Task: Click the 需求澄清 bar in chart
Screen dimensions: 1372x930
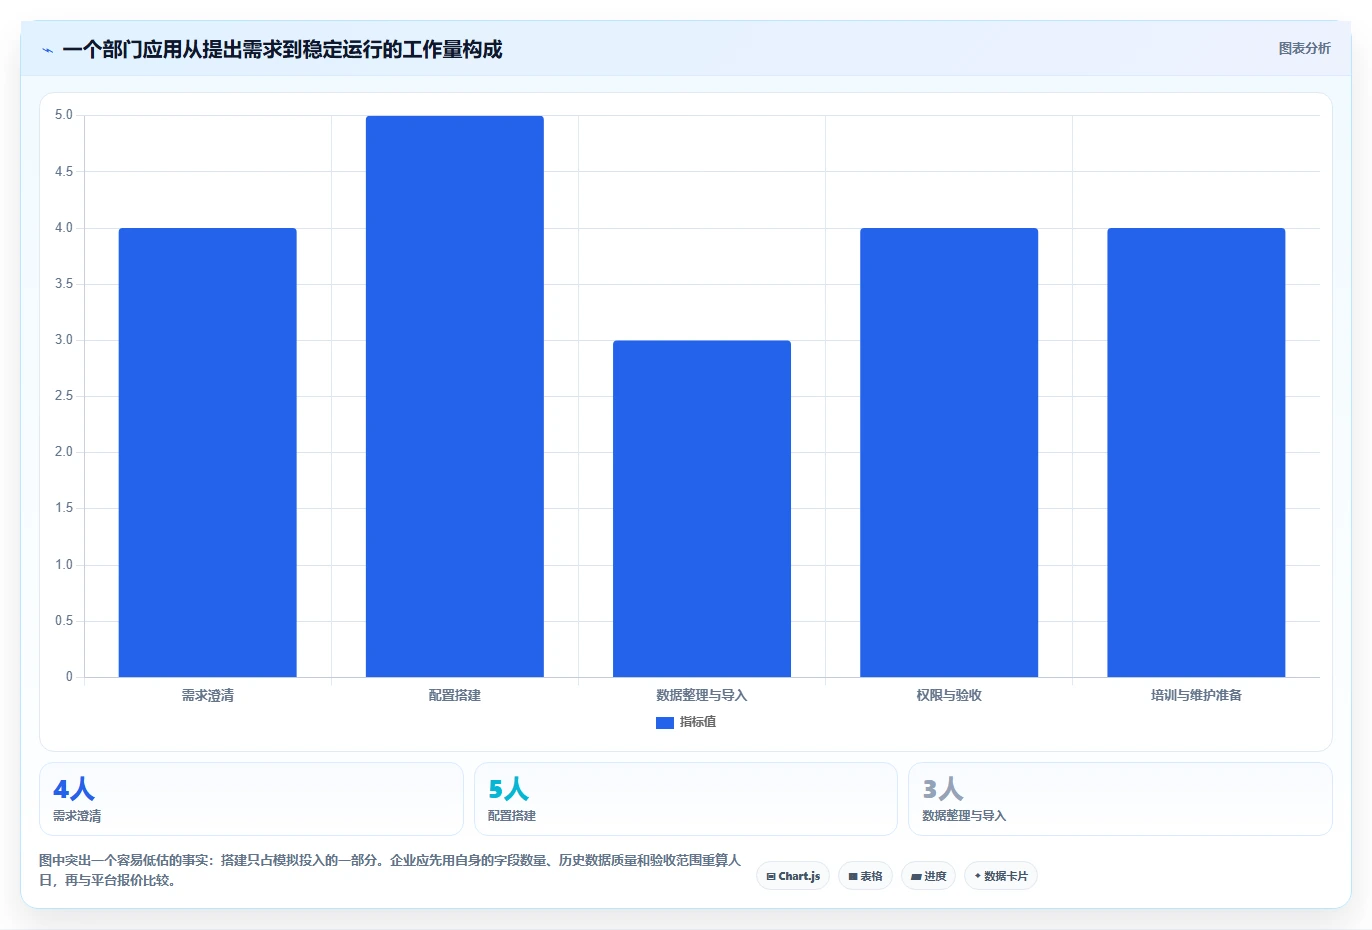Action: click(x=208, y=453)
